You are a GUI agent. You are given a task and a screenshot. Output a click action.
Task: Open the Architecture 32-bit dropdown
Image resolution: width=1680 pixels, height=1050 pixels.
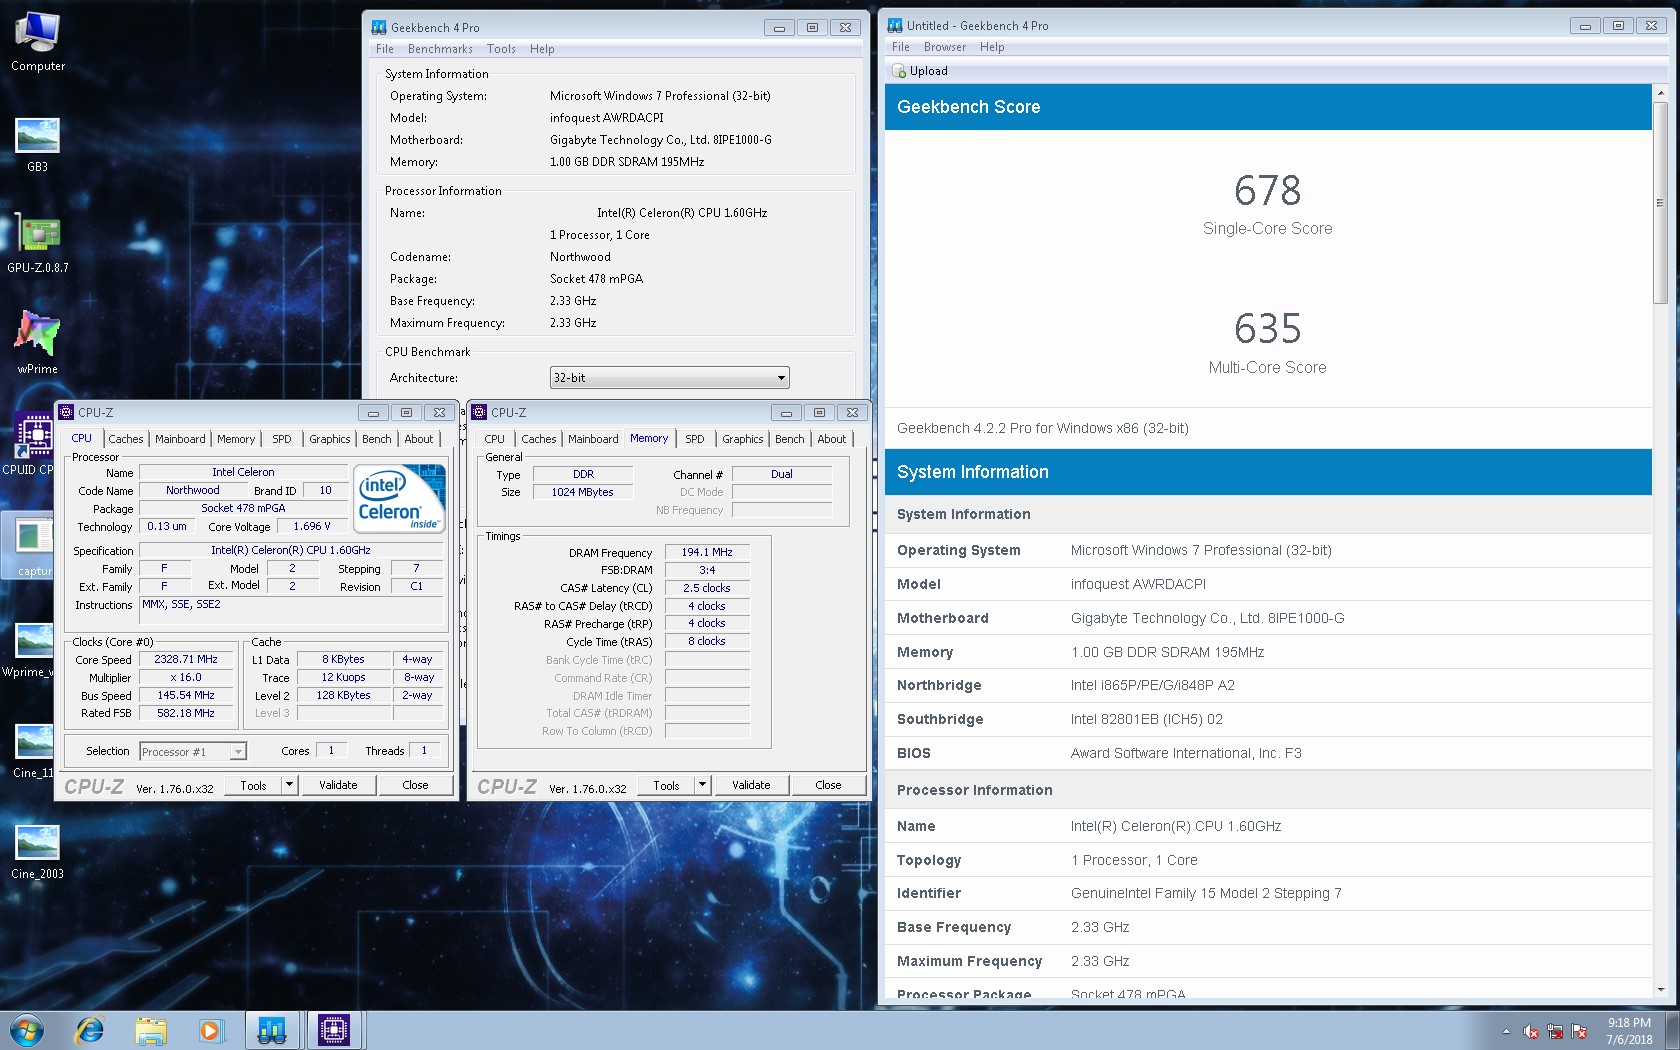pyautogui.click(x=670, y=378)
